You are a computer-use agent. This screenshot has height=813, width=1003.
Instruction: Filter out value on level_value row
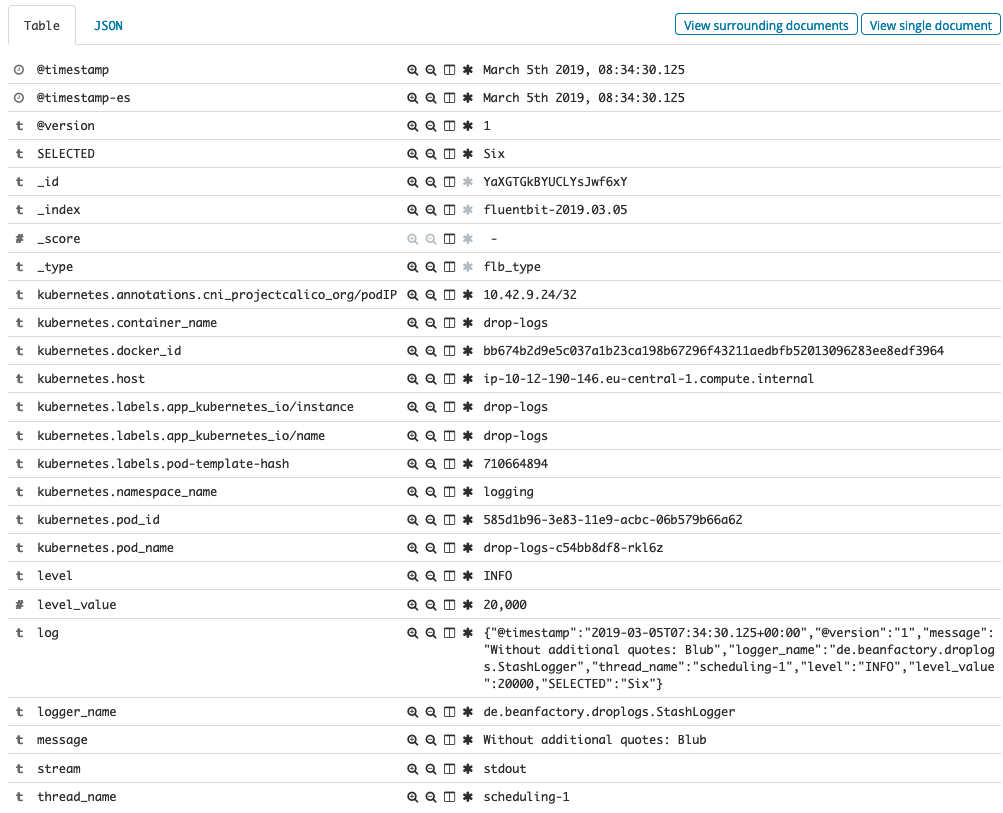(x=431, y=604)
